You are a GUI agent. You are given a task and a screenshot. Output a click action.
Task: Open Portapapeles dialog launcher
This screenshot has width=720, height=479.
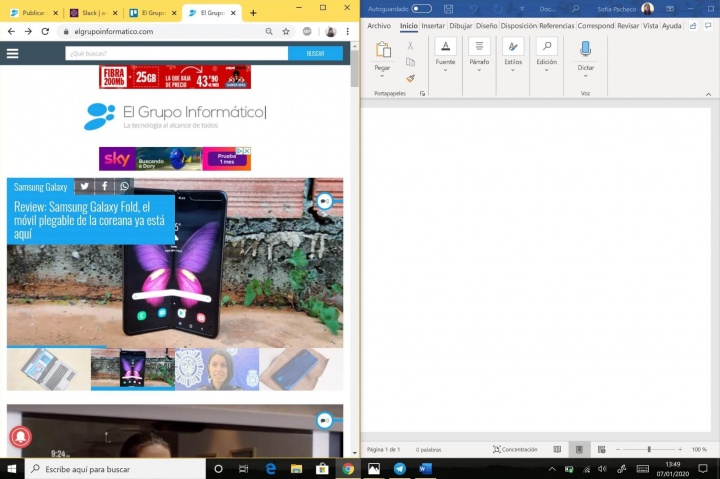pos(422,93)
